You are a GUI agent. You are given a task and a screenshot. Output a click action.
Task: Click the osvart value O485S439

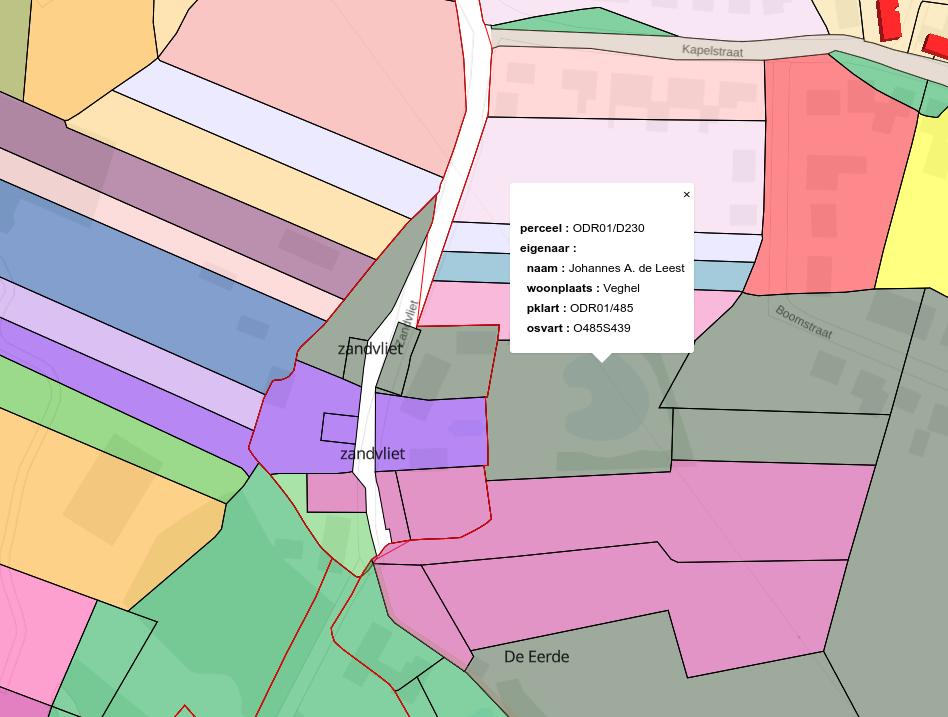pyautogui.click(x=601, y=328)
